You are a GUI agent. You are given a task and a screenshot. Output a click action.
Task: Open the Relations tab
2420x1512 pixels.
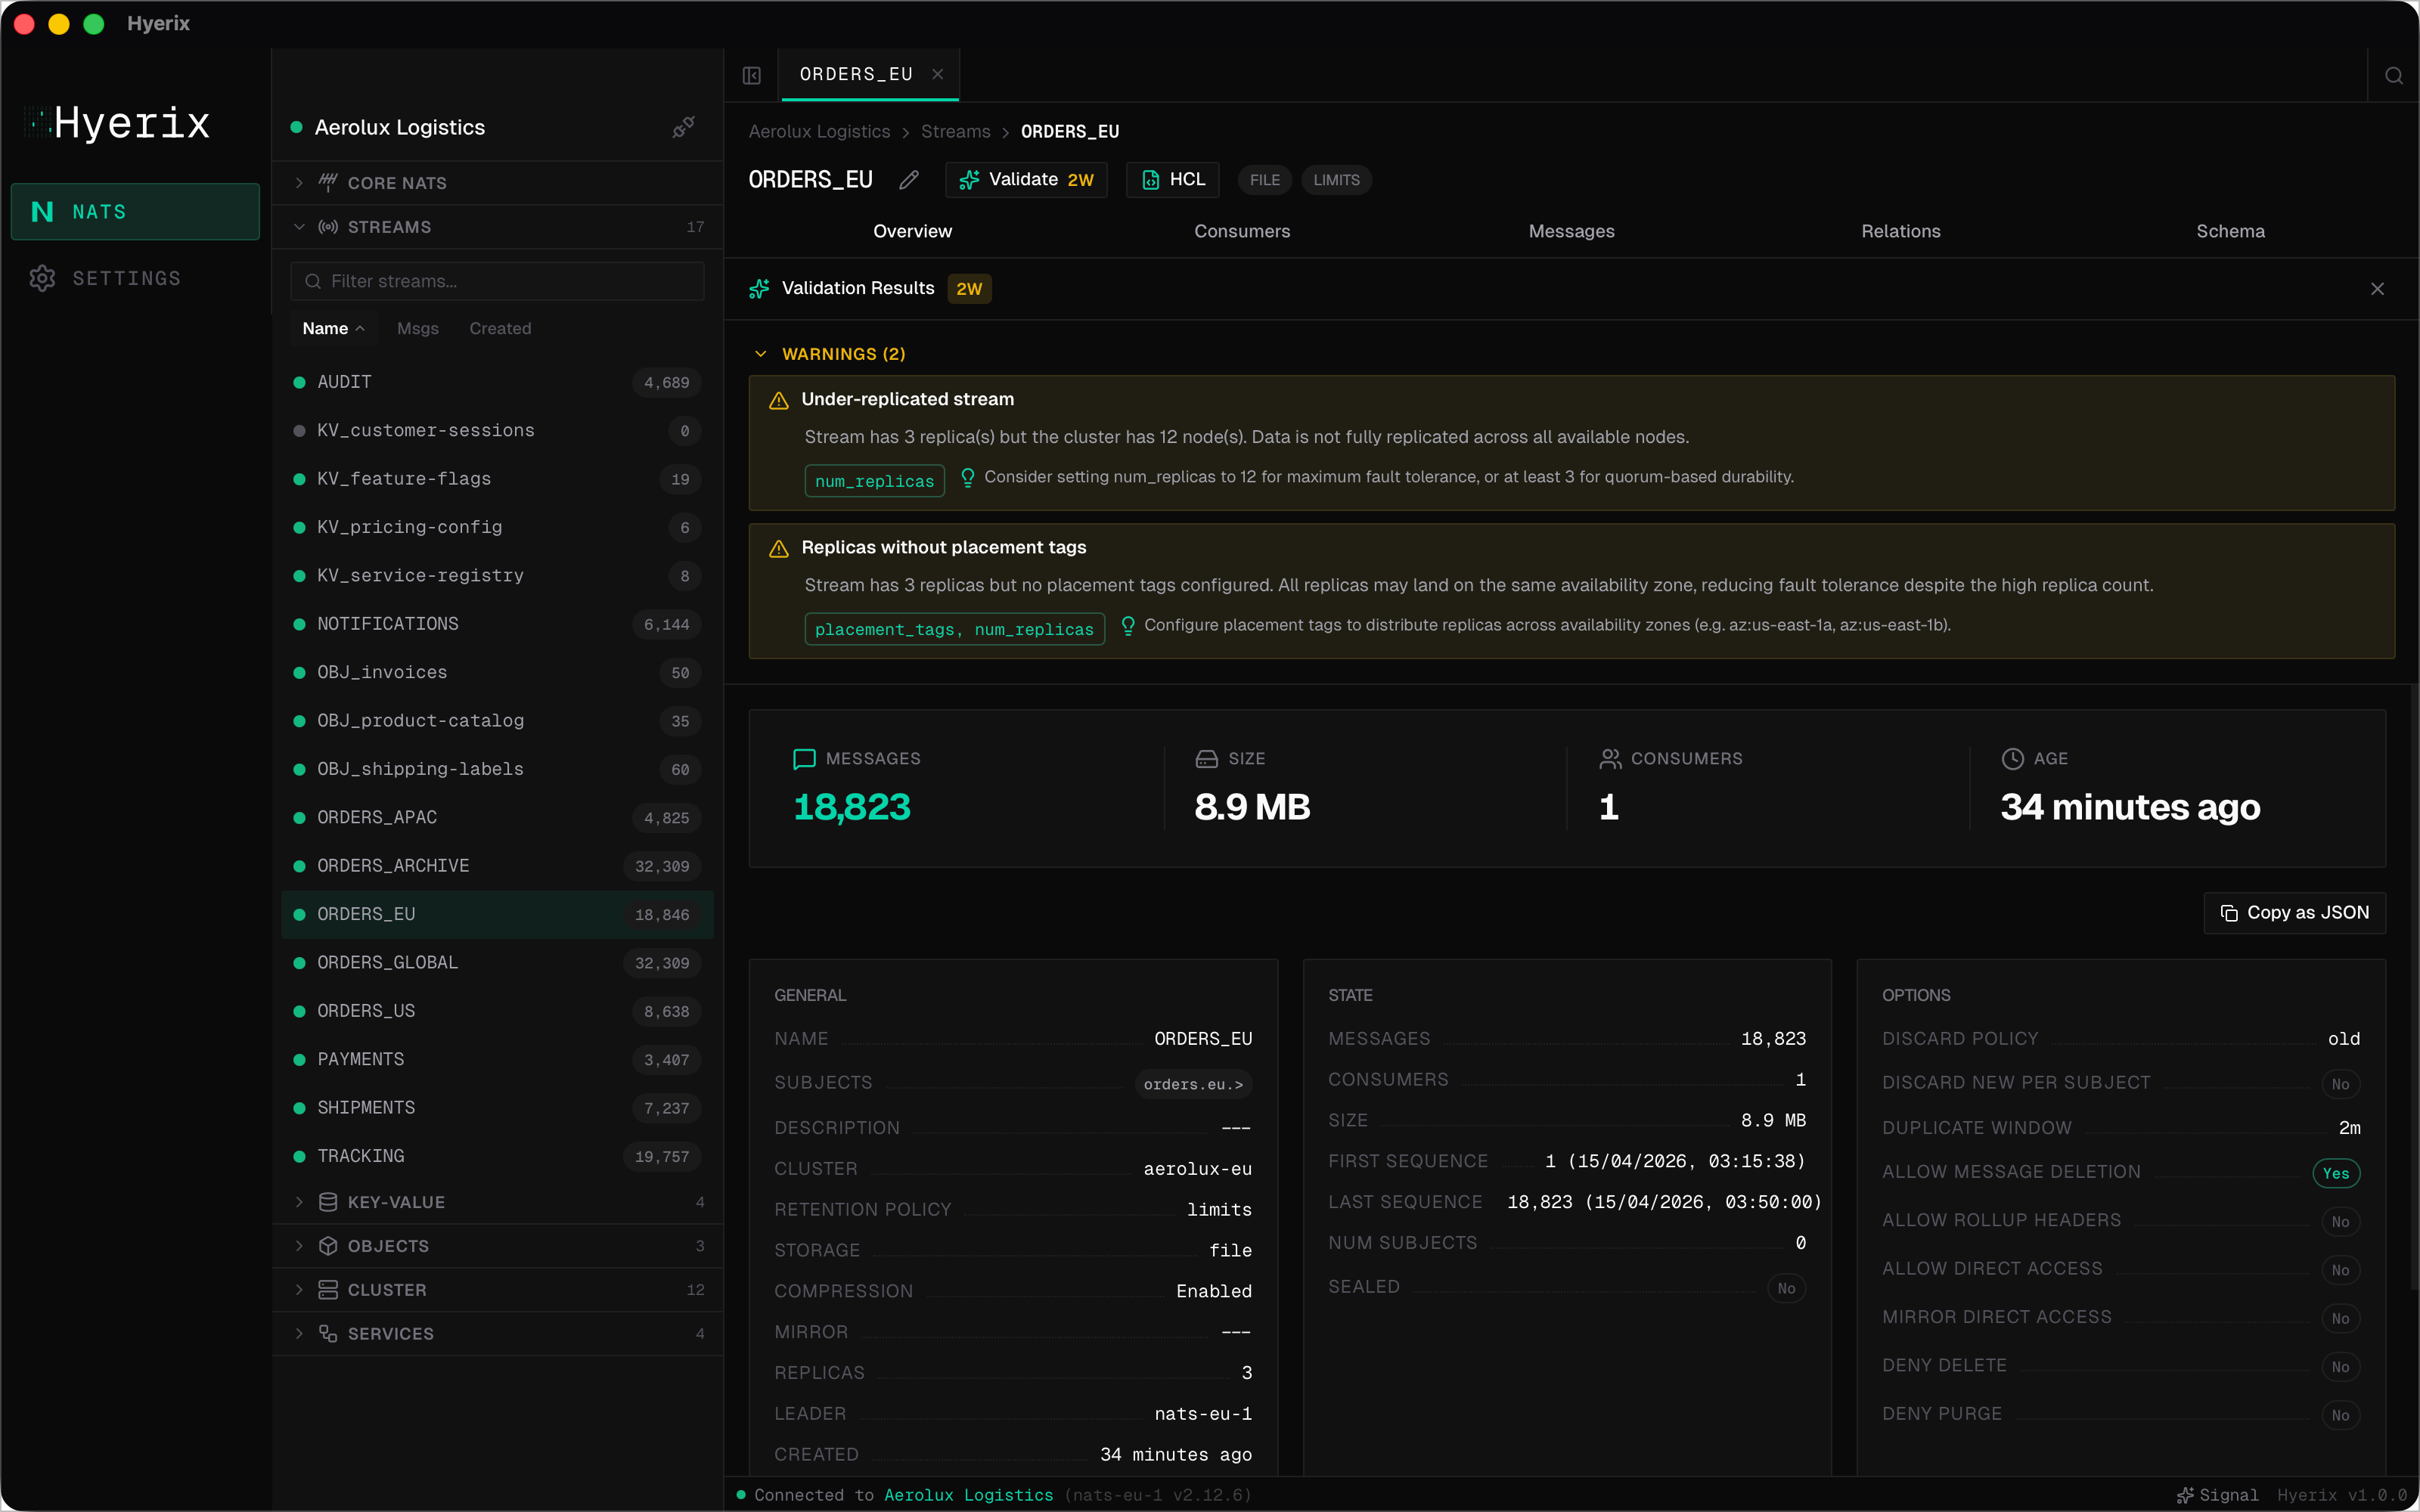1900,231
